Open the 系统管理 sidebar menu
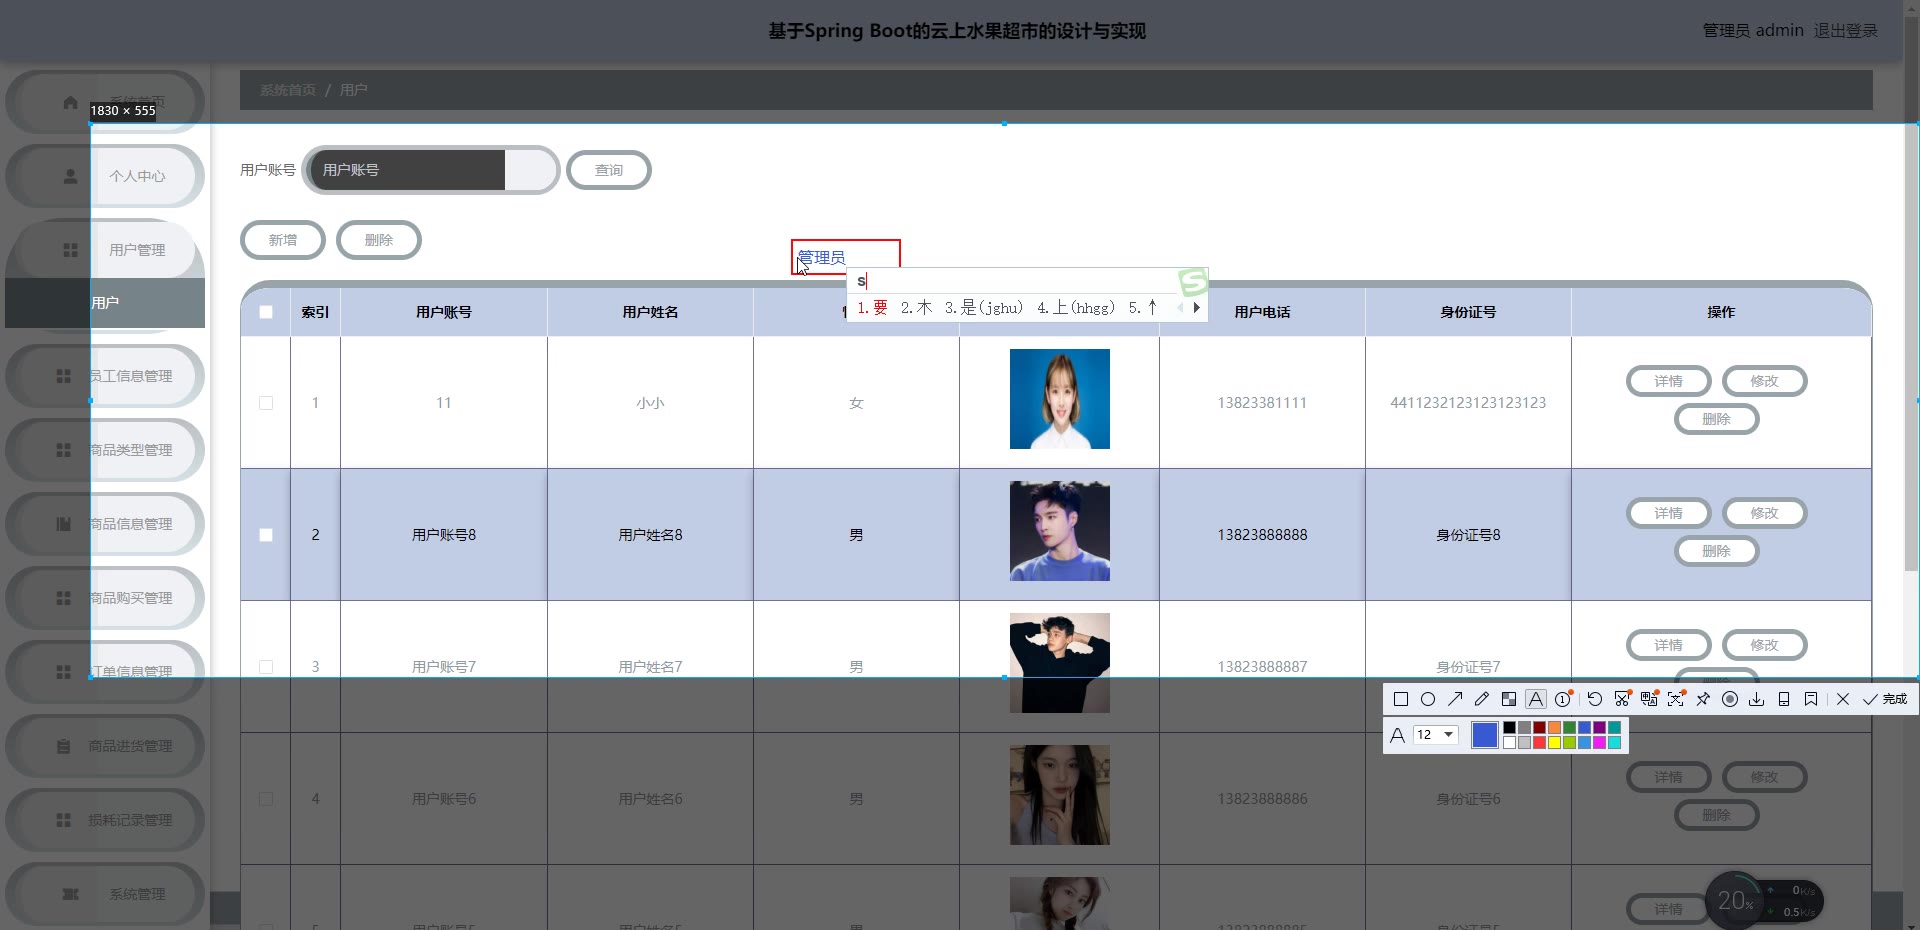This screenshot has height=930, width=1920. 105,894
